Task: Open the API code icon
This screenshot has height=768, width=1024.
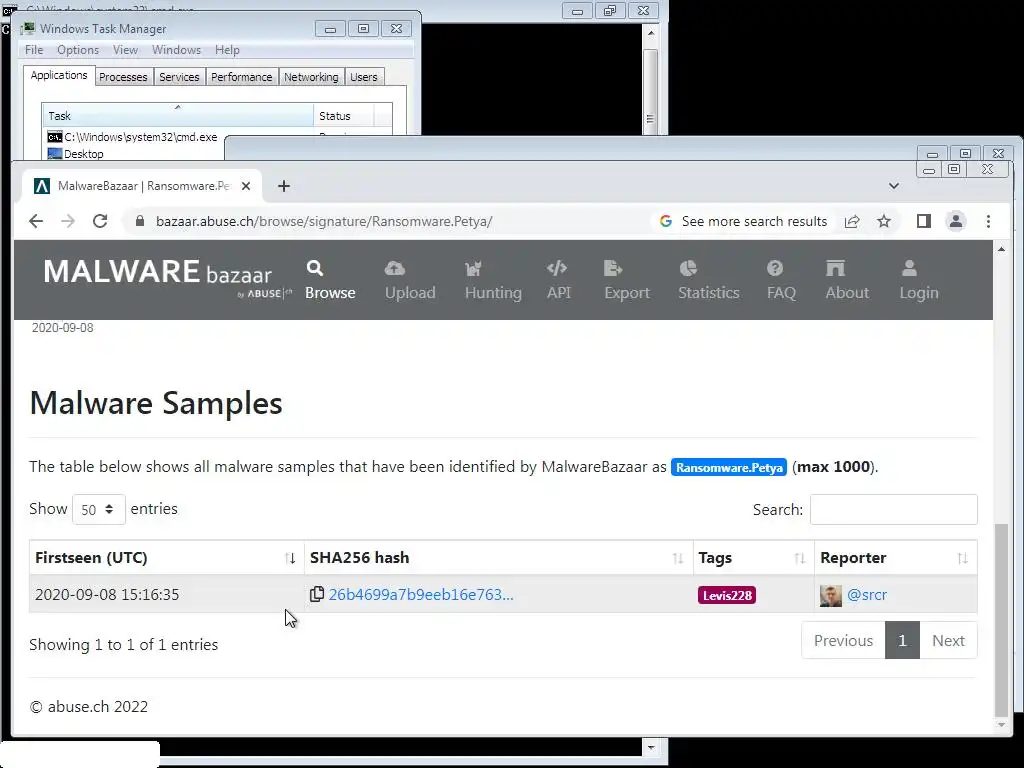Action: [557, 268]
